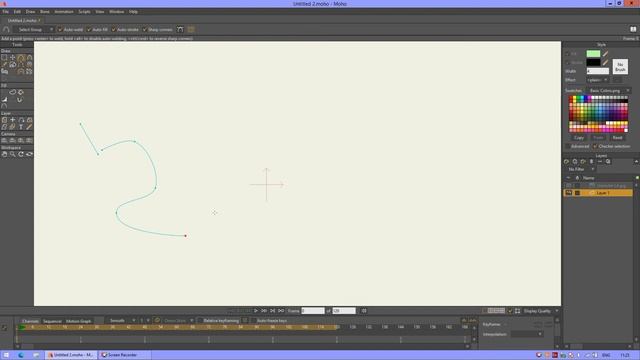This screenshot has width=640, height=360.
Task: Toggle the Checker selection checkbox
Action: click(595, 146)
